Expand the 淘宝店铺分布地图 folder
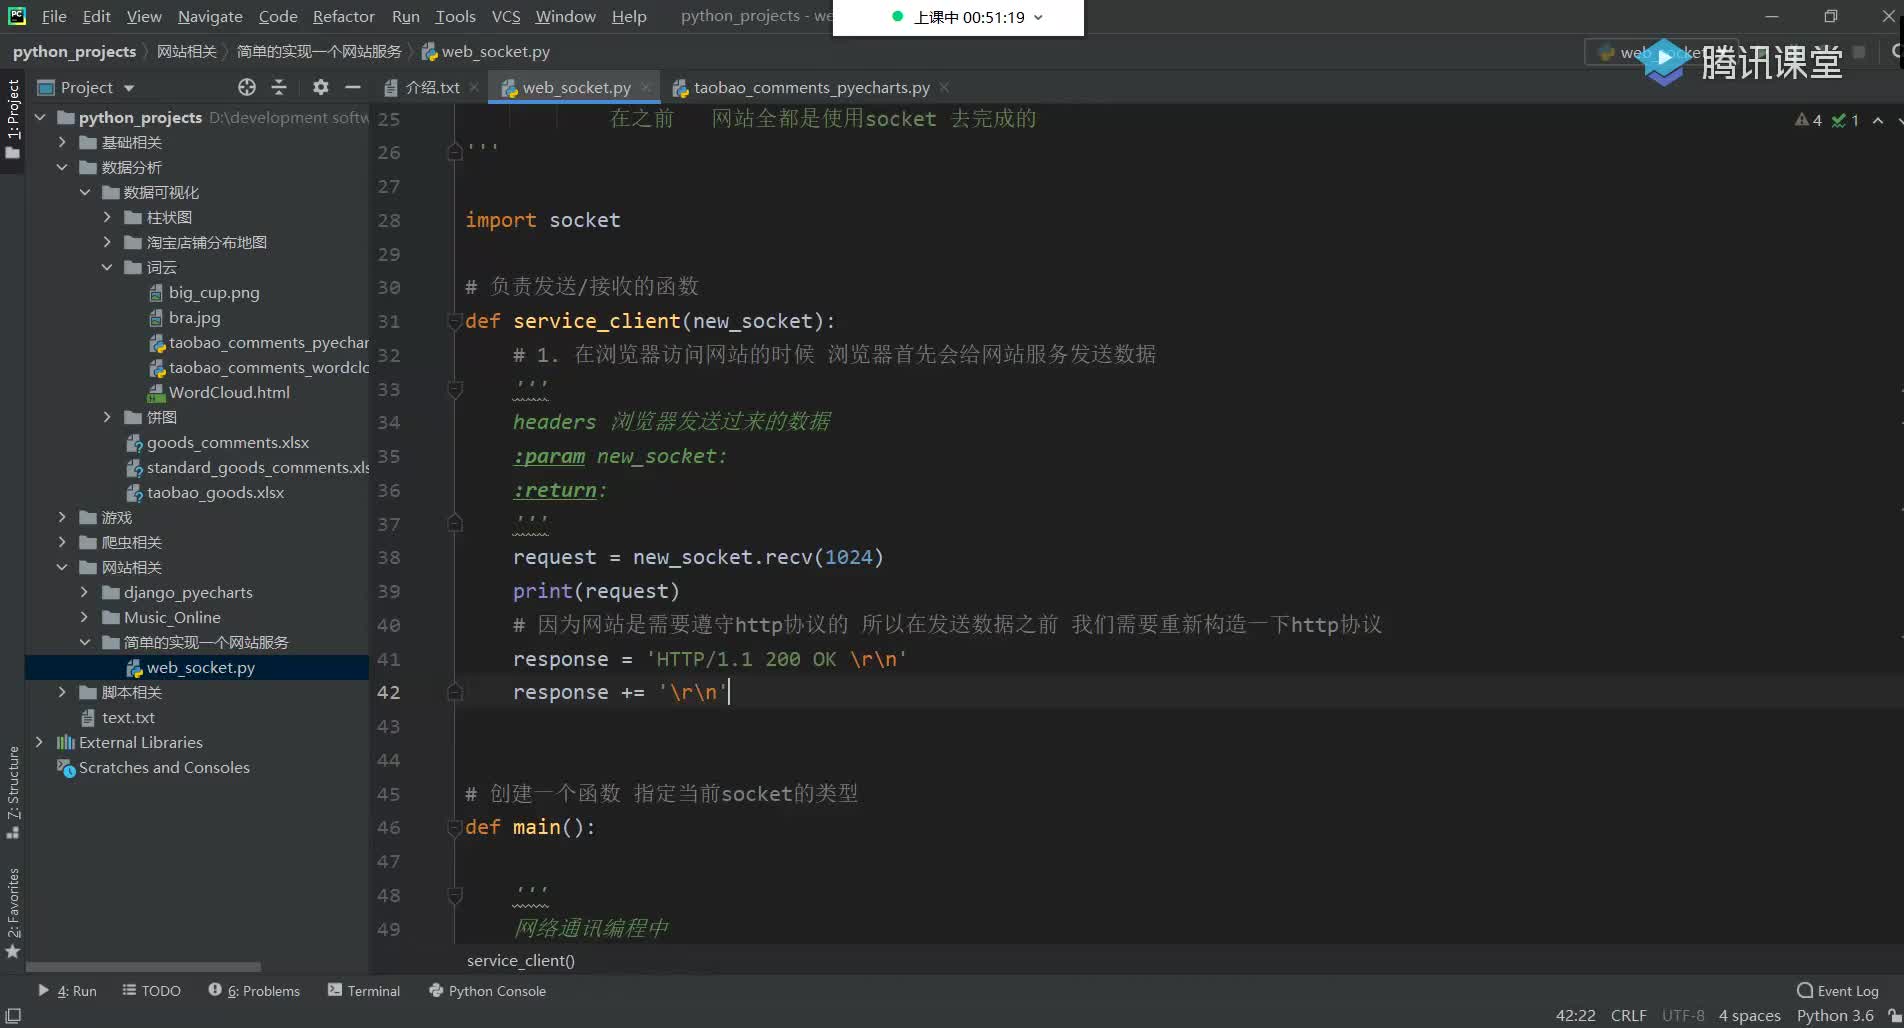1904x1028 pixels. 107,242
